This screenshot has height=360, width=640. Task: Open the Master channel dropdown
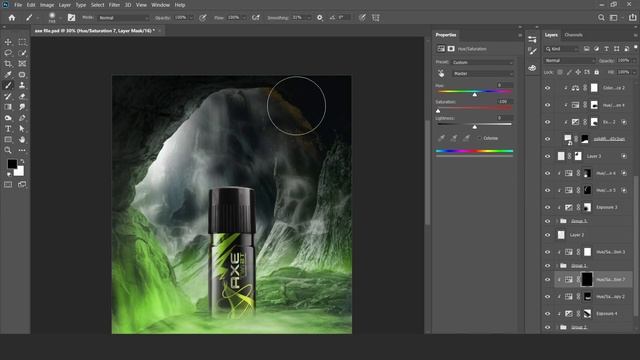coord(482,73)
